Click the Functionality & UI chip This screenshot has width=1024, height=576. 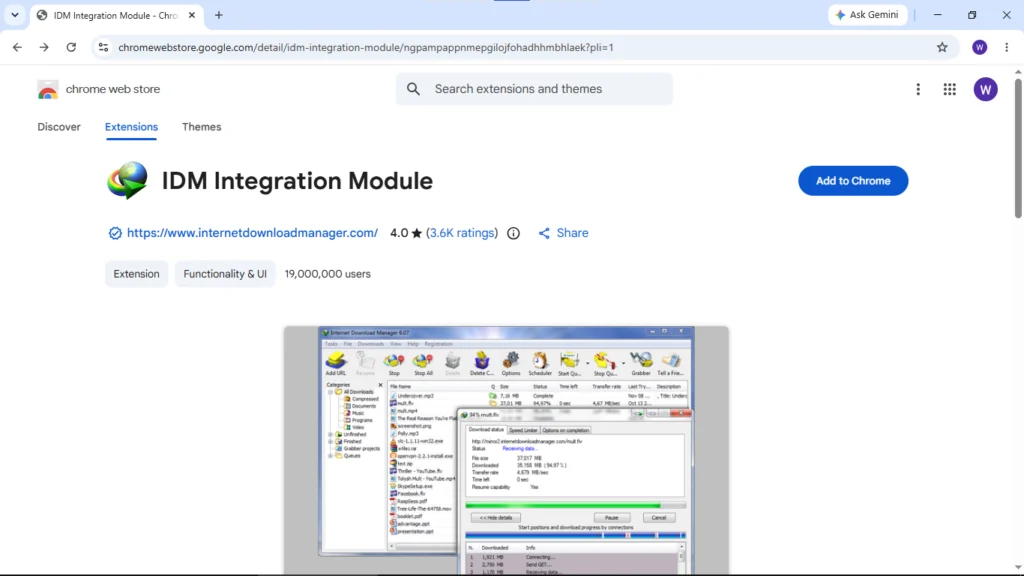(x=225, y=274)
